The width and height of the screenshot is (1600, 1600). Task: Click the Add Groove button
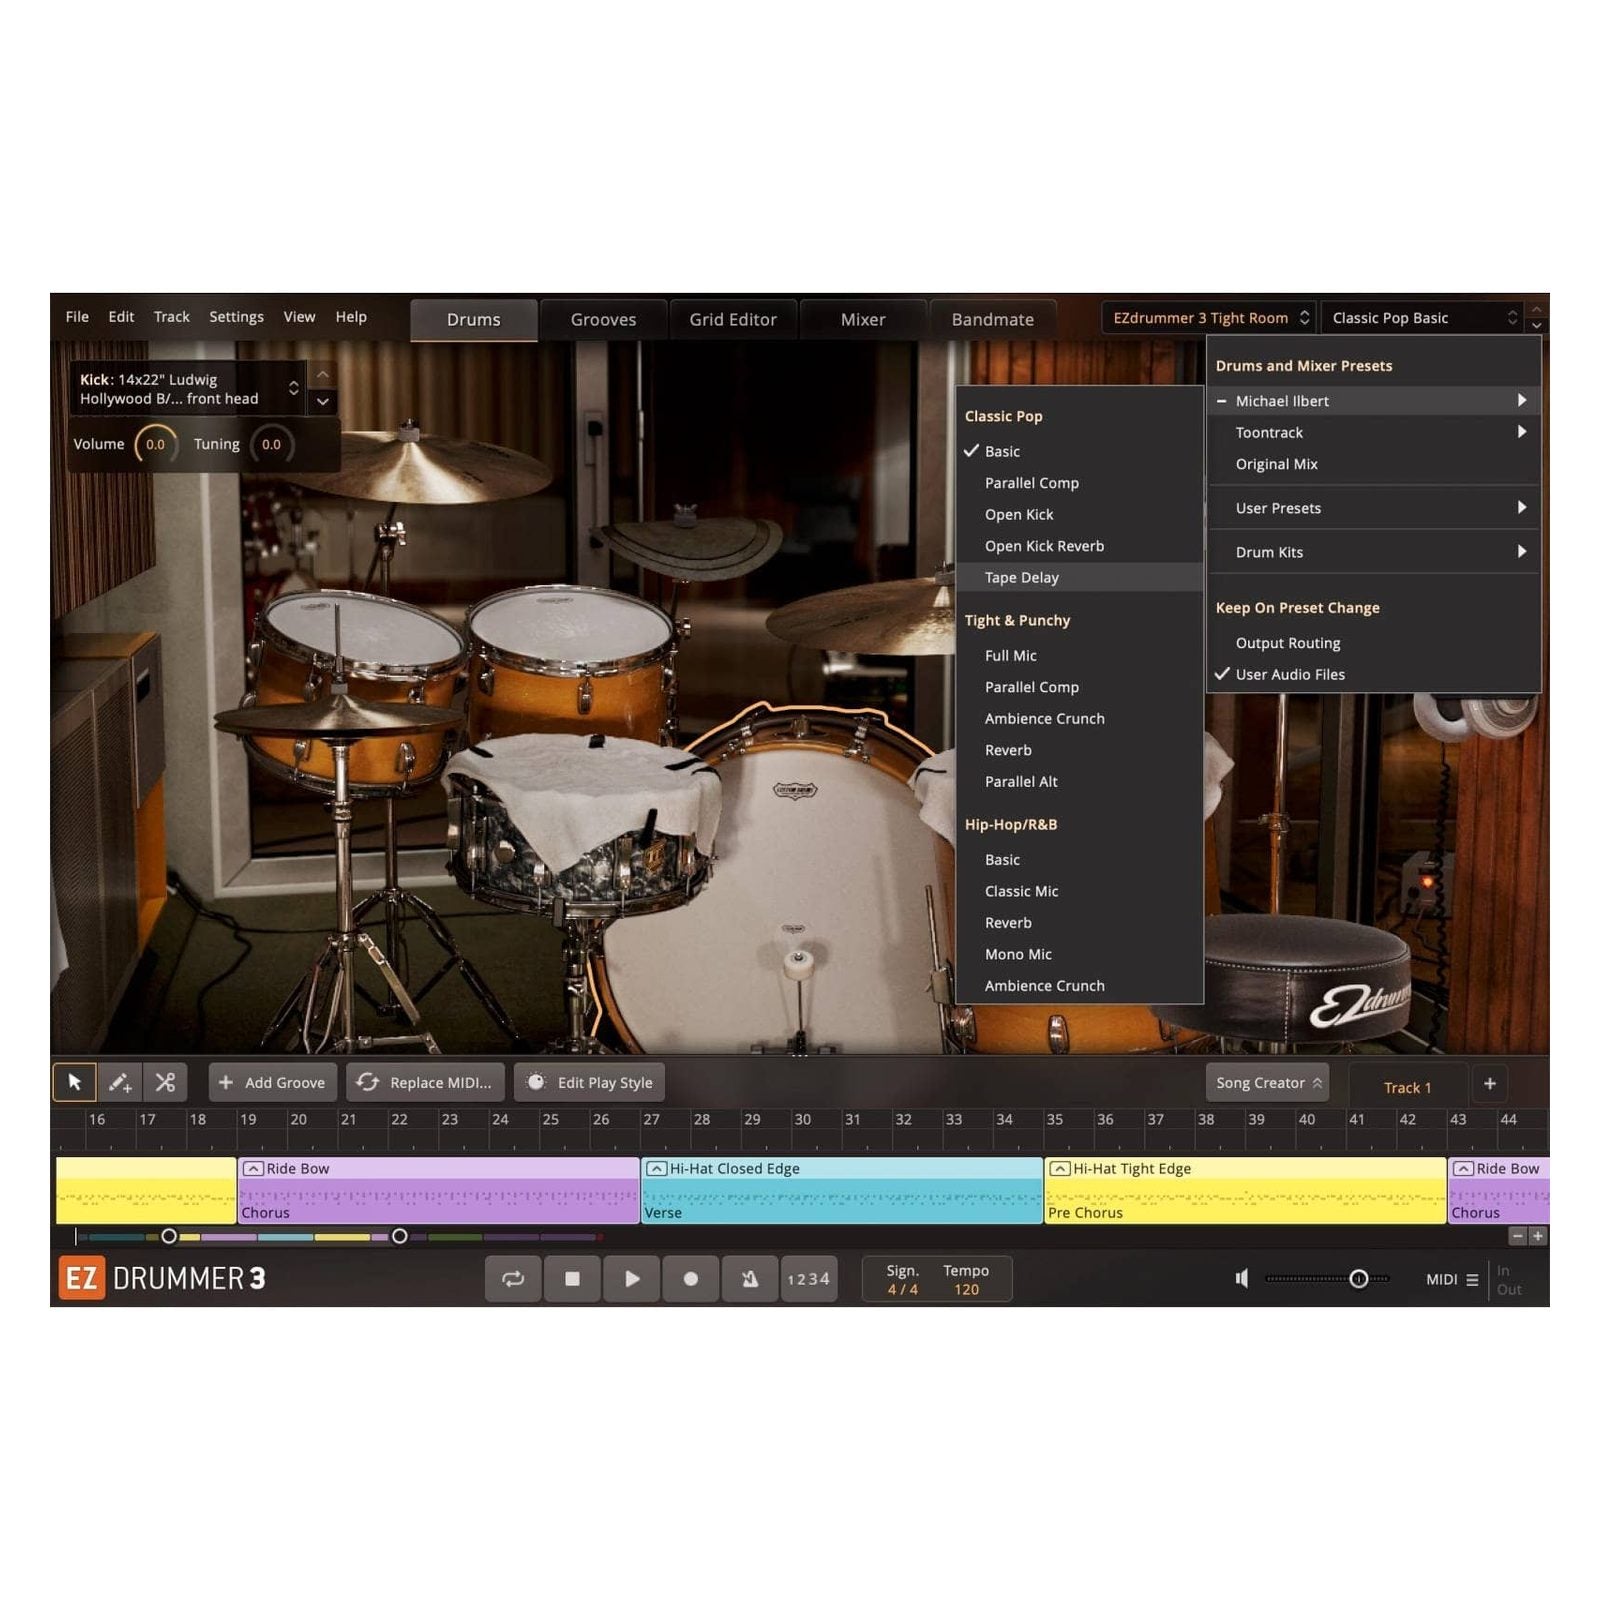(272, 1083)
